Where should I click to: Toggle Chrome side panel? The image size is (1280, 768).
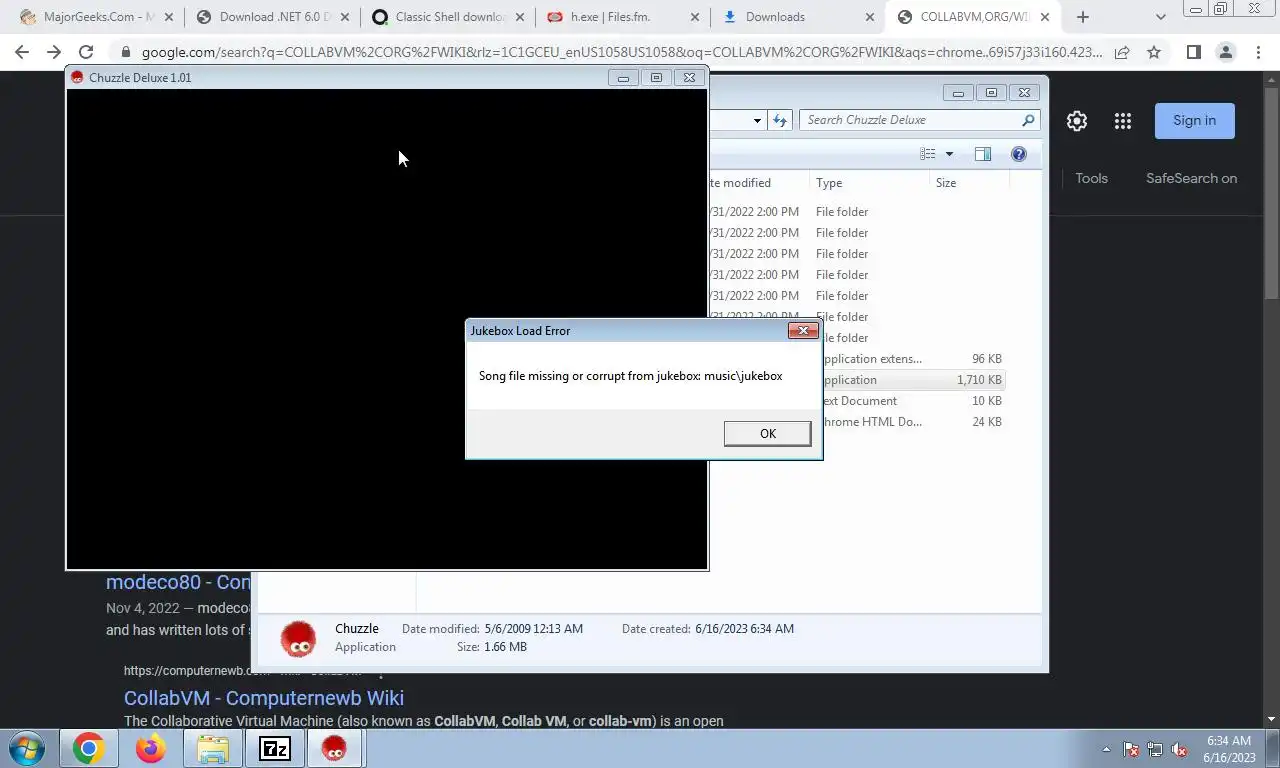point(1193,52)
